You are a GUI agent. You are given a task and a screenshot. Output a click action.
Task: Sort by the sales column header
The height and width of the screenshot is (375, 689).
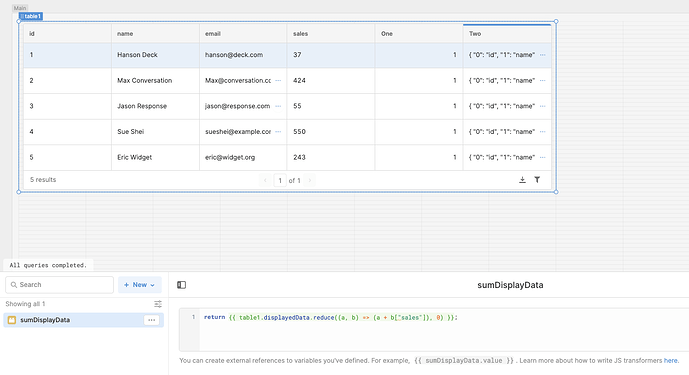point(331,33)
